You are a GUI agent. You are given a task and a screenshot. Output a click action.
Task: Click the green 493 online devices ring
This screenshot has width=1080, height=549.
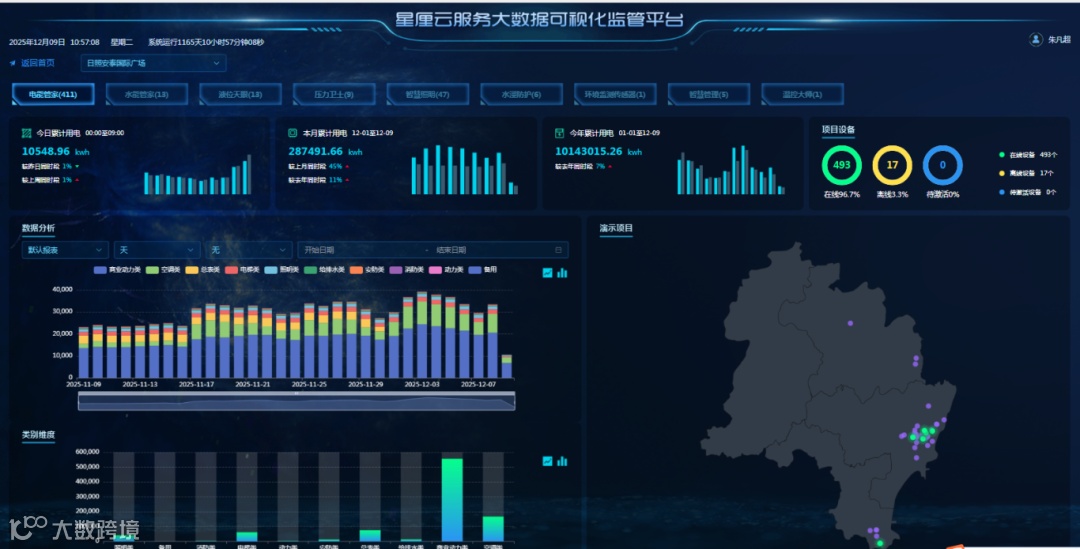pyautogui.click(x=842, y=165)
